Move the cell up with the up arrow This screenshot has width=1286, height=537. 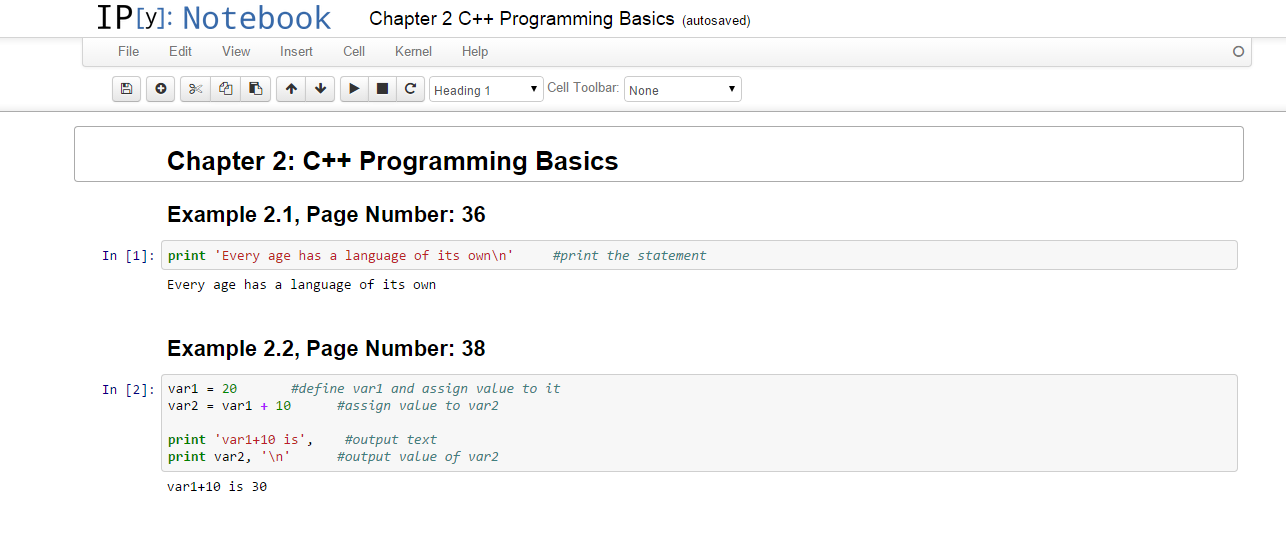[291, 89]
